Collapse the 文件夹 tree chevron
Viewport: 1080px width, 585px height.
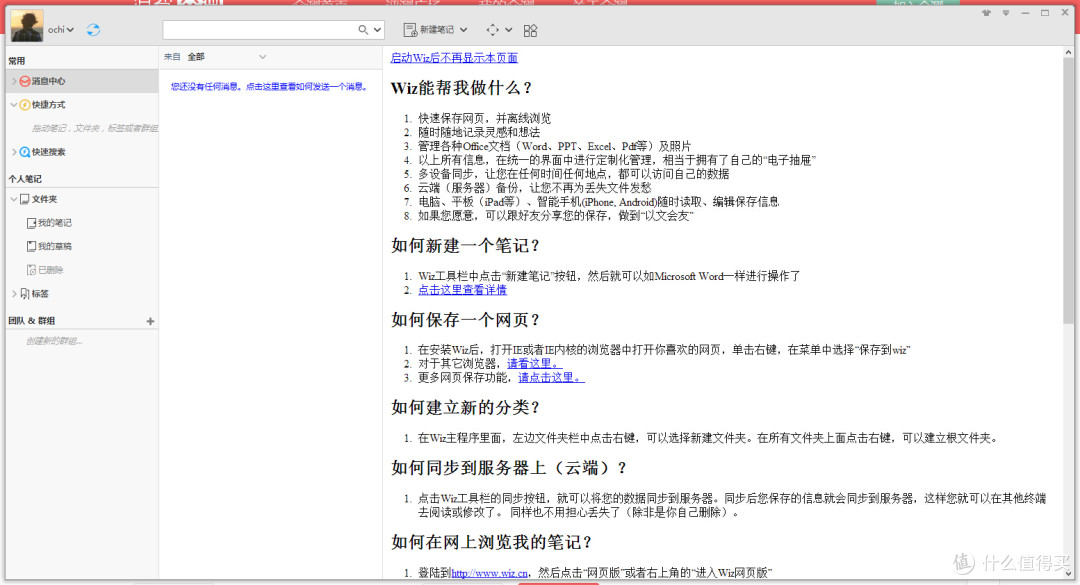click(x=14, y=199)
